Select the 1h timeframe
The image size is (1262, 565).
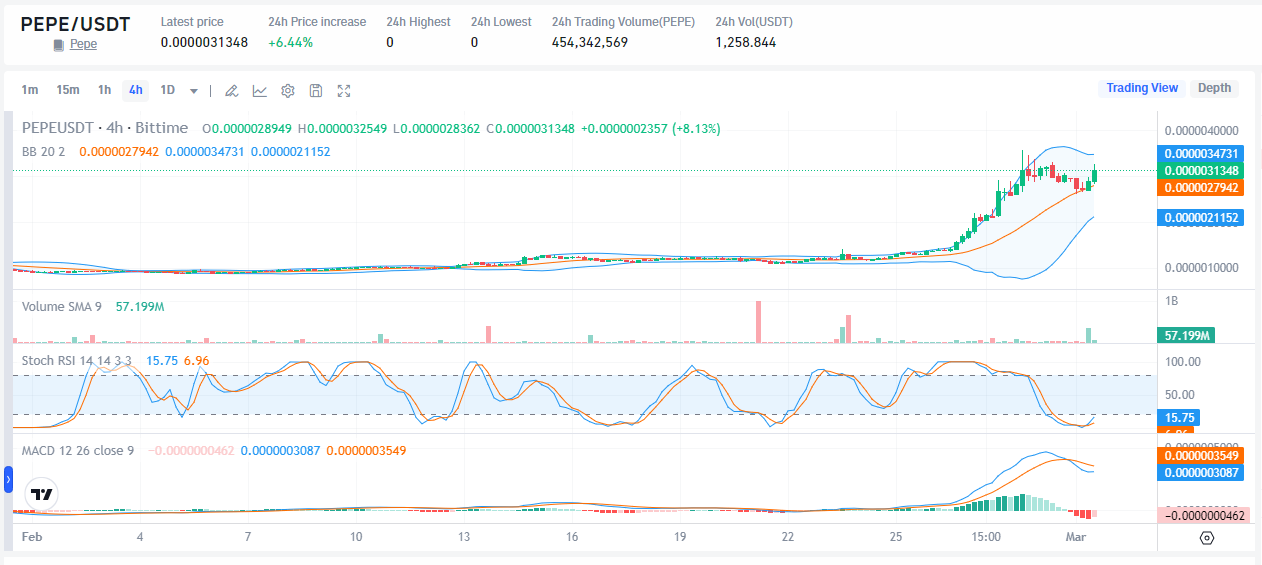[104, 90]
